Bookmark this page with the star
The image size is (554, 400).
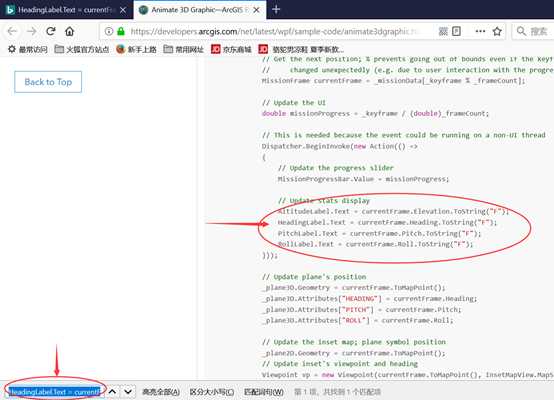click(497, 31)
